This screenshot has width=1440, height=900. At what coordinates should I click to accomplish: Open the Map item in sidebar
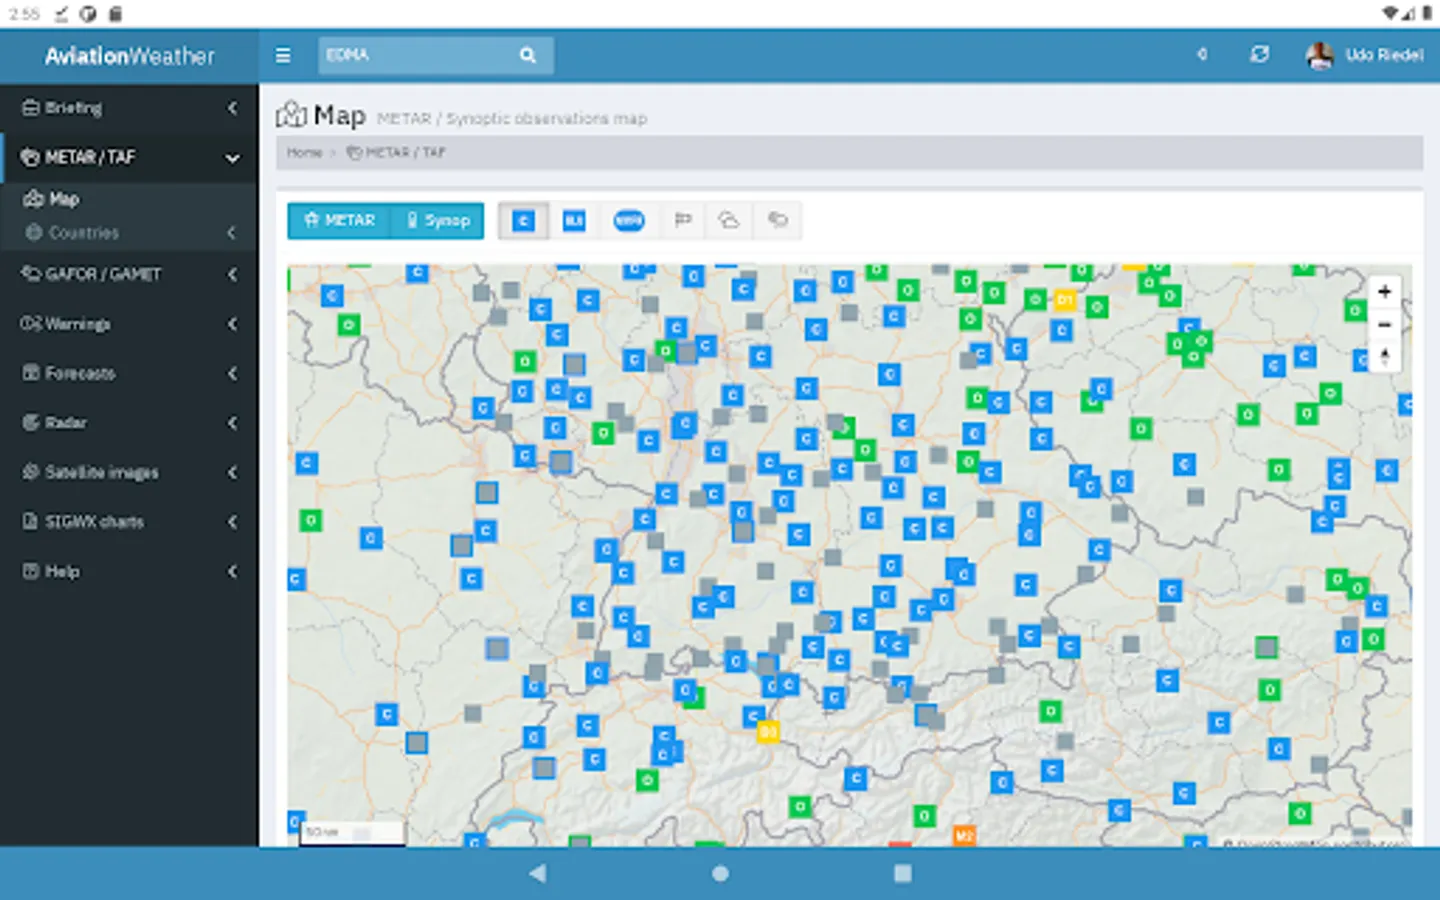pyautogui.click(x=64, y=199)
